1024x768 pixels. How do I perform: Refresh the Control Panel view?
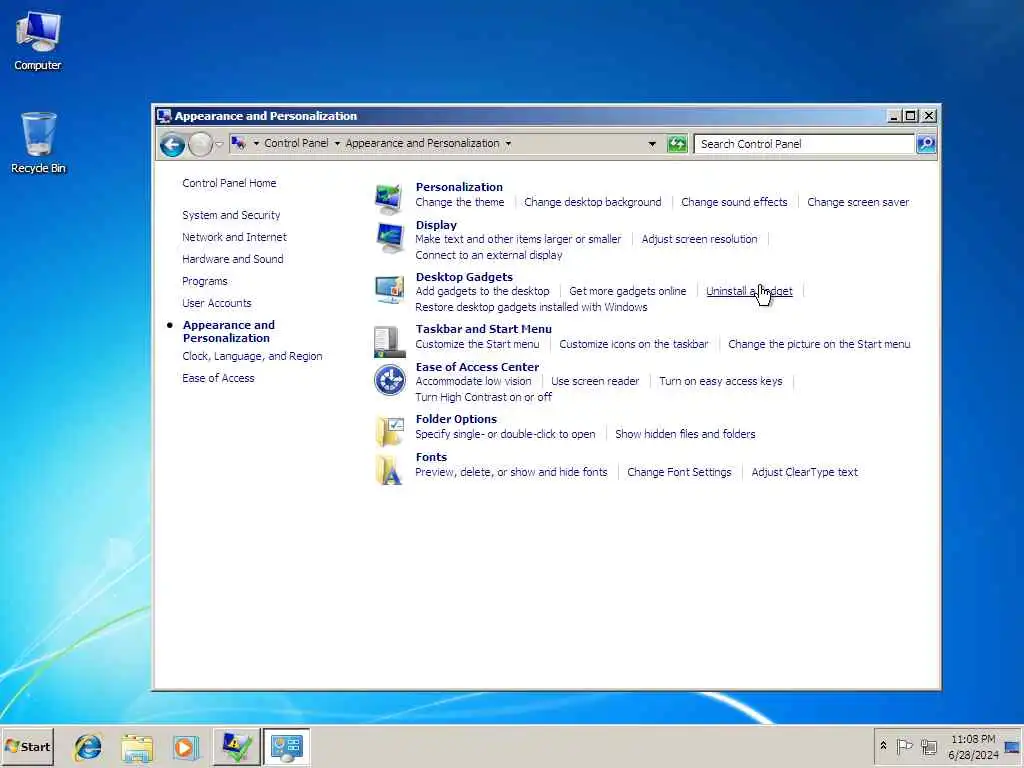pos(677,144)
